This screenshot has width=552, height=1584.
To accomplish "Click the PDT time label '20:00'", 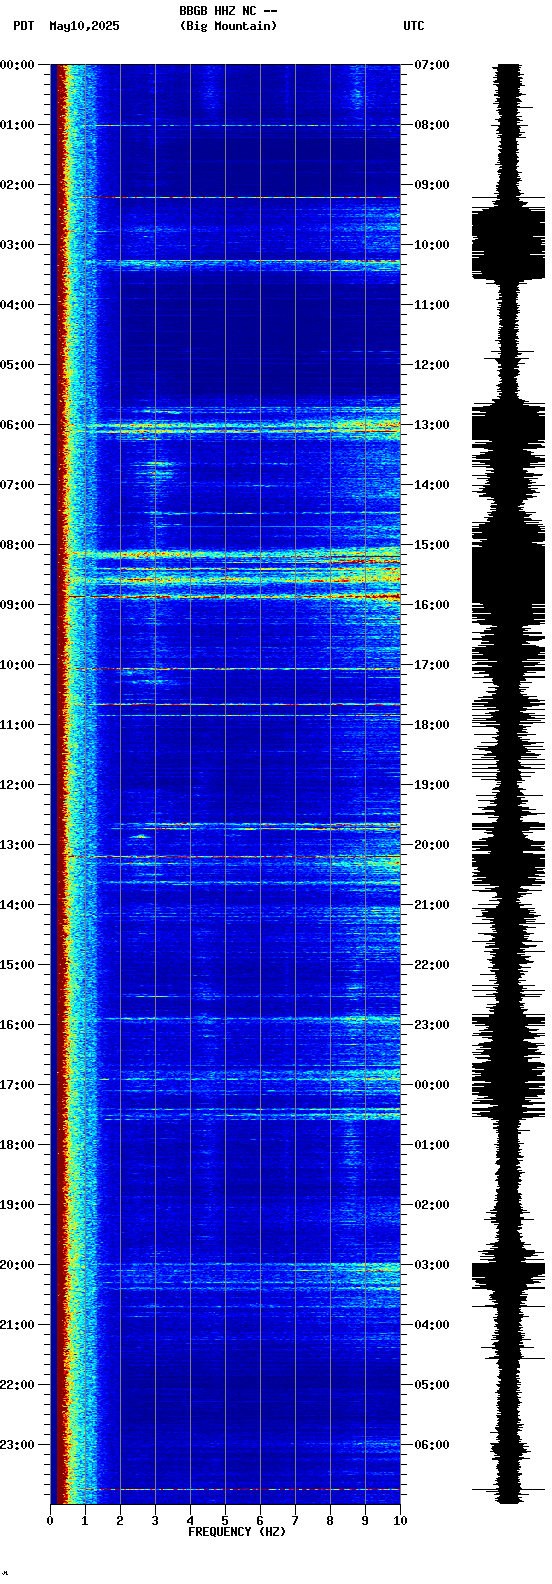I will (17, 1265).
